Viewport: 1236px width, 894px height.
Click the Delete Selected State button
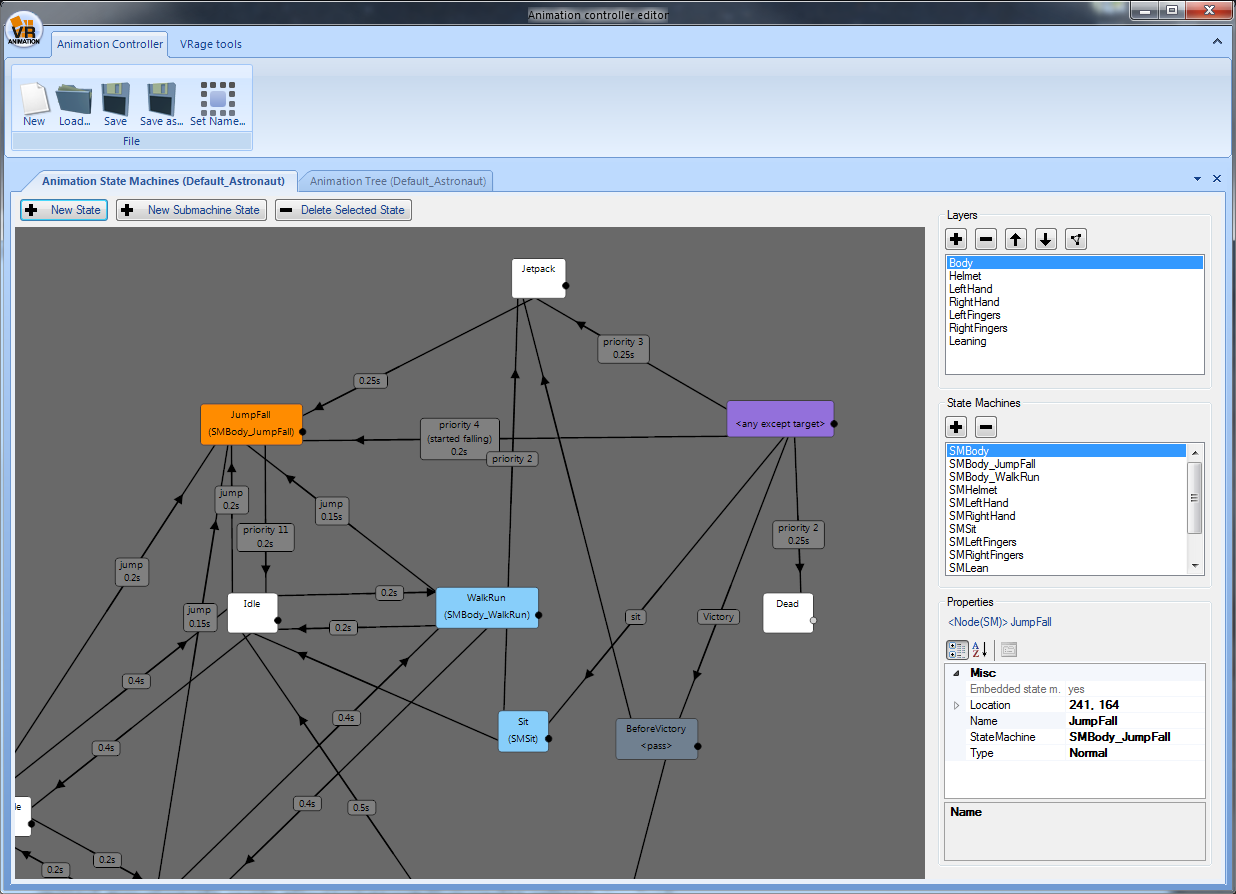(x=343, y=210)
